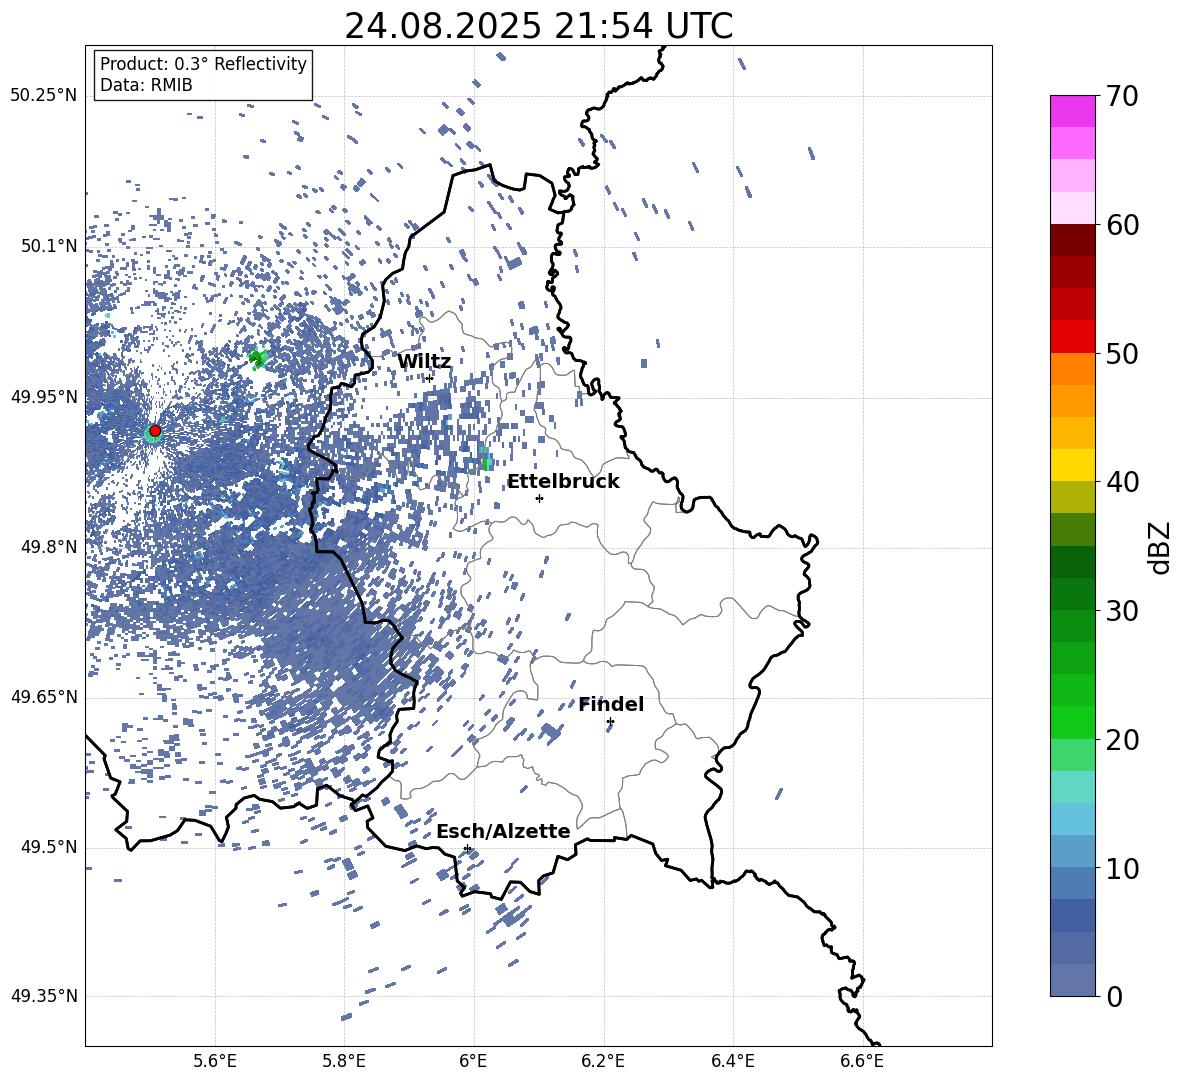Click the Product: 0.3° Reflectivity text

click(x=203, y=64)
